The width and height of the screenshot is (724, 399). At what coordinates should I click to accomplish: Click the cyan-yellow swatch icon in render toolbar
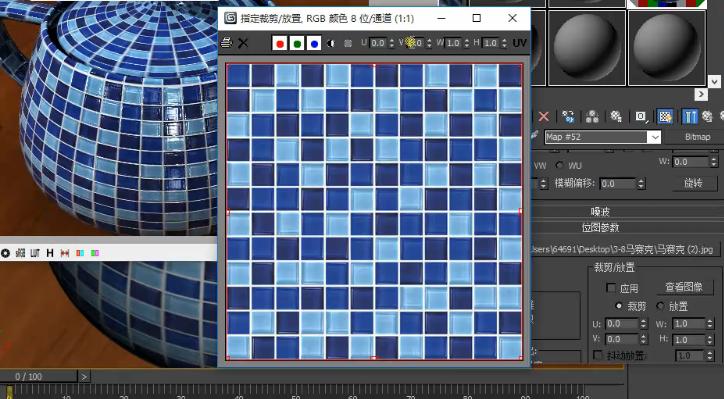[80, 253]
